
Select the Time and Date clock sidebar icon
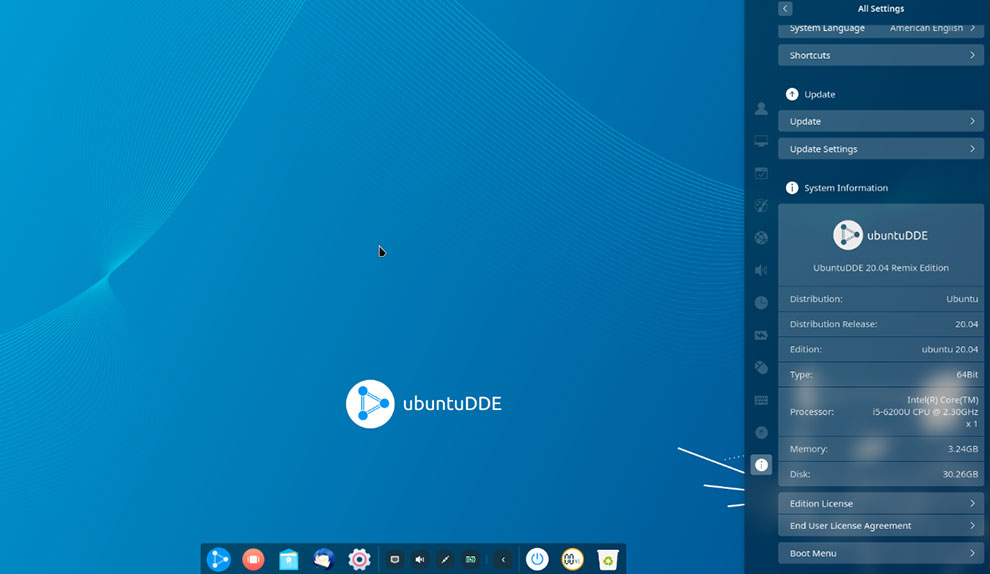point(761,302)
